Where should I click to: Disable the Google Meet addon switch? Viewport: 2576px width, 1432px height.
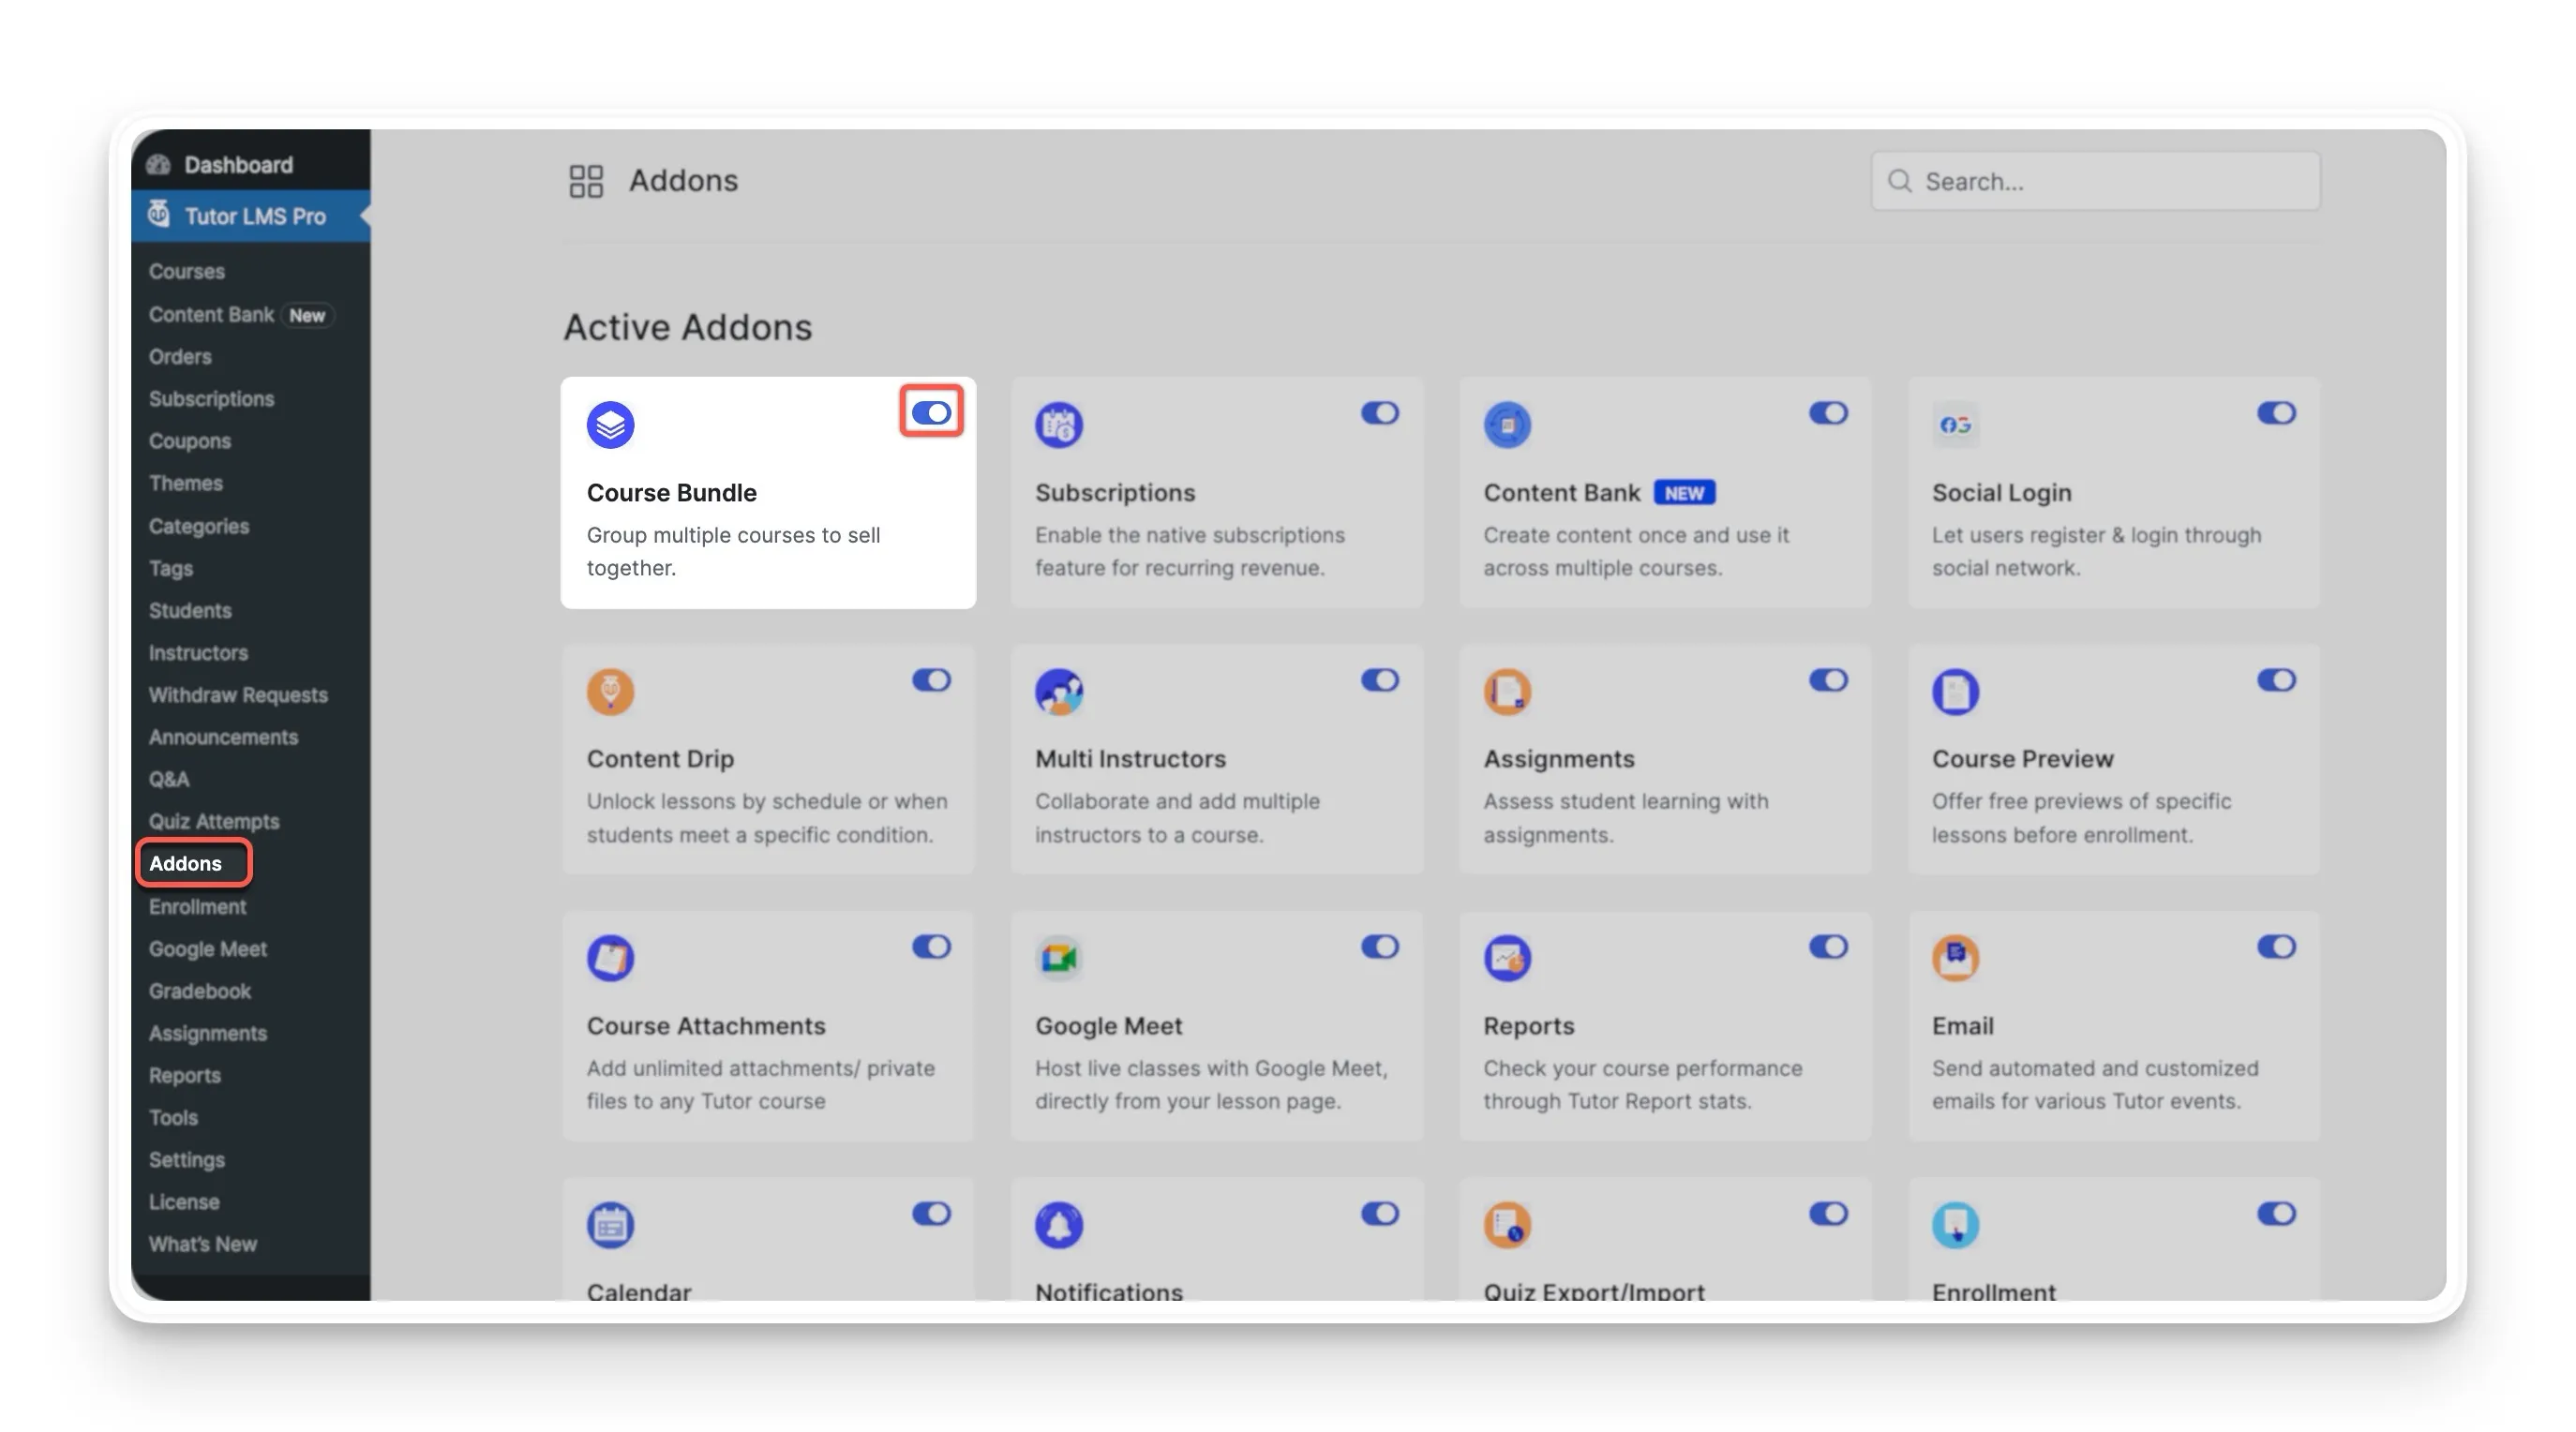pos(1379,946)
